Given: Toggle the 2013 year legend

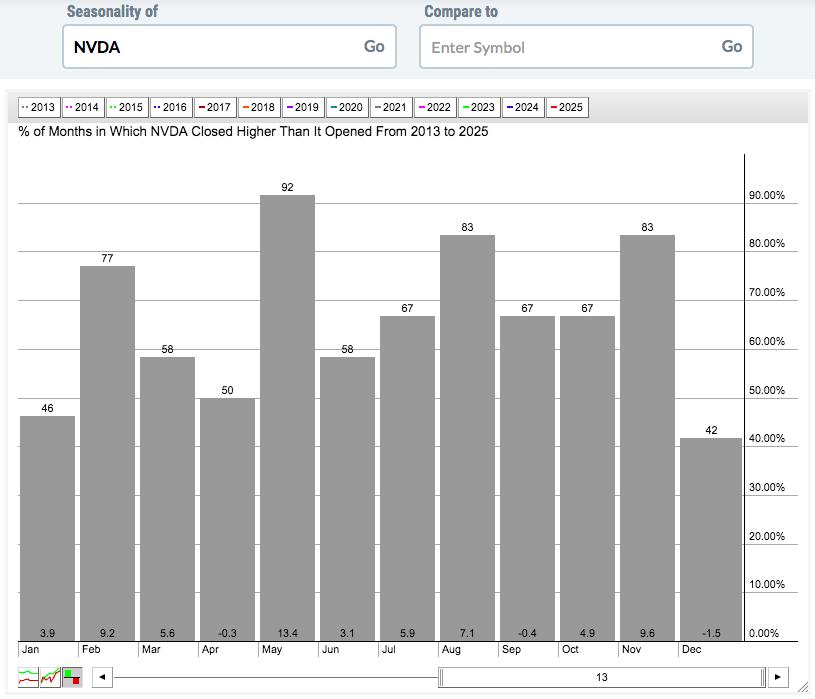Looking at the screenshot, I should [39, 108].
